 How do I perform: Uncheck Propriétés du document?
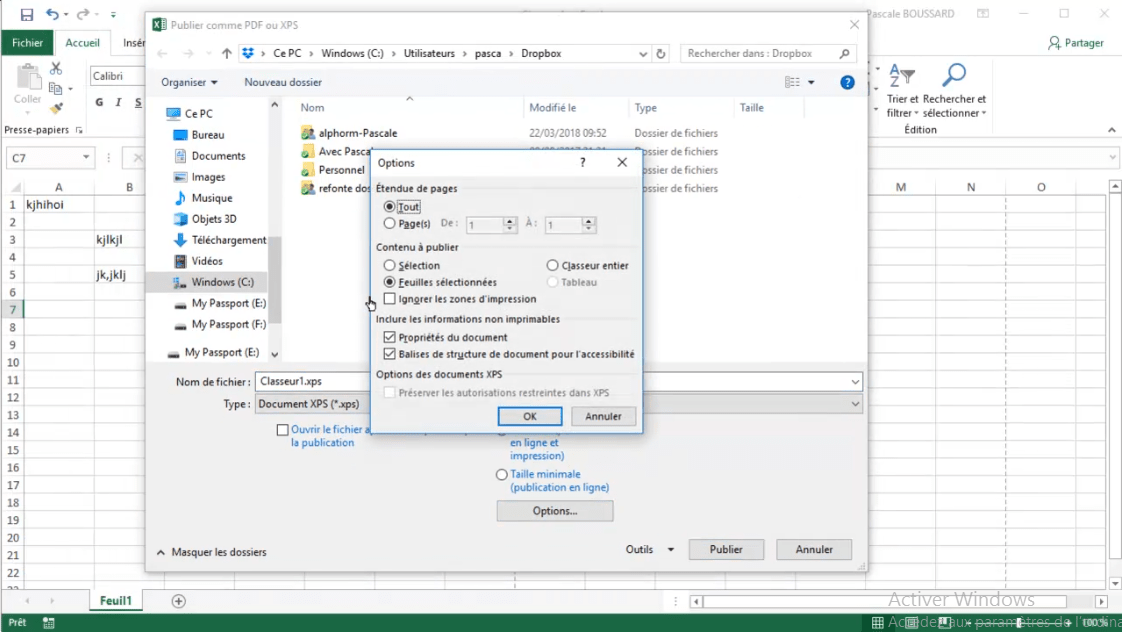pyautogui.click(x=388, y=337)
